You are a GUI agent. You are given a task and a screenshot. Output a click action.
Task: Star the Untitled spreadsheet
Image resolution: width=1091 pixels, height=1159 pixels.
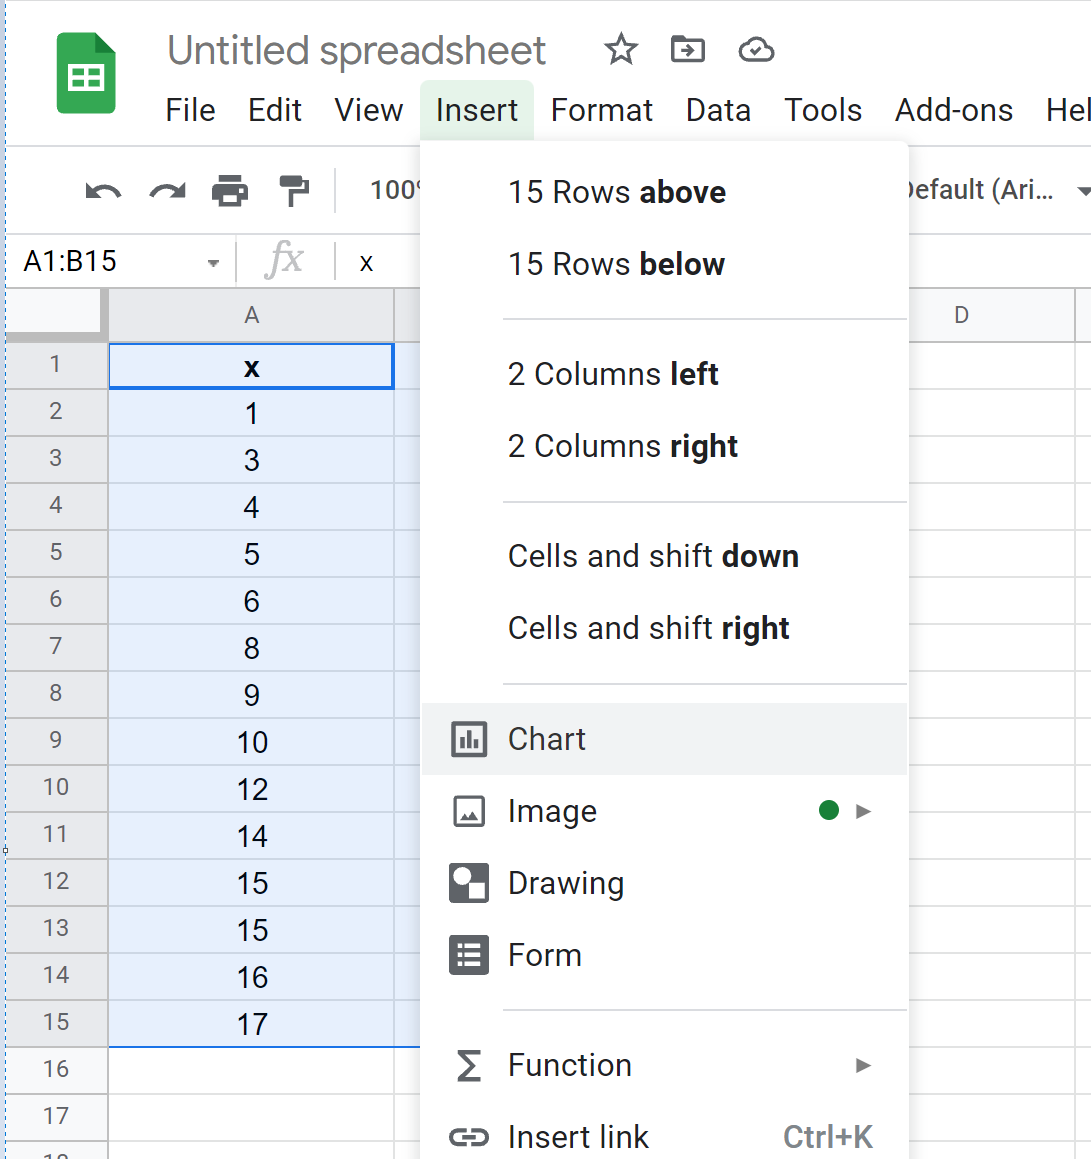click(x=621, y=50)
